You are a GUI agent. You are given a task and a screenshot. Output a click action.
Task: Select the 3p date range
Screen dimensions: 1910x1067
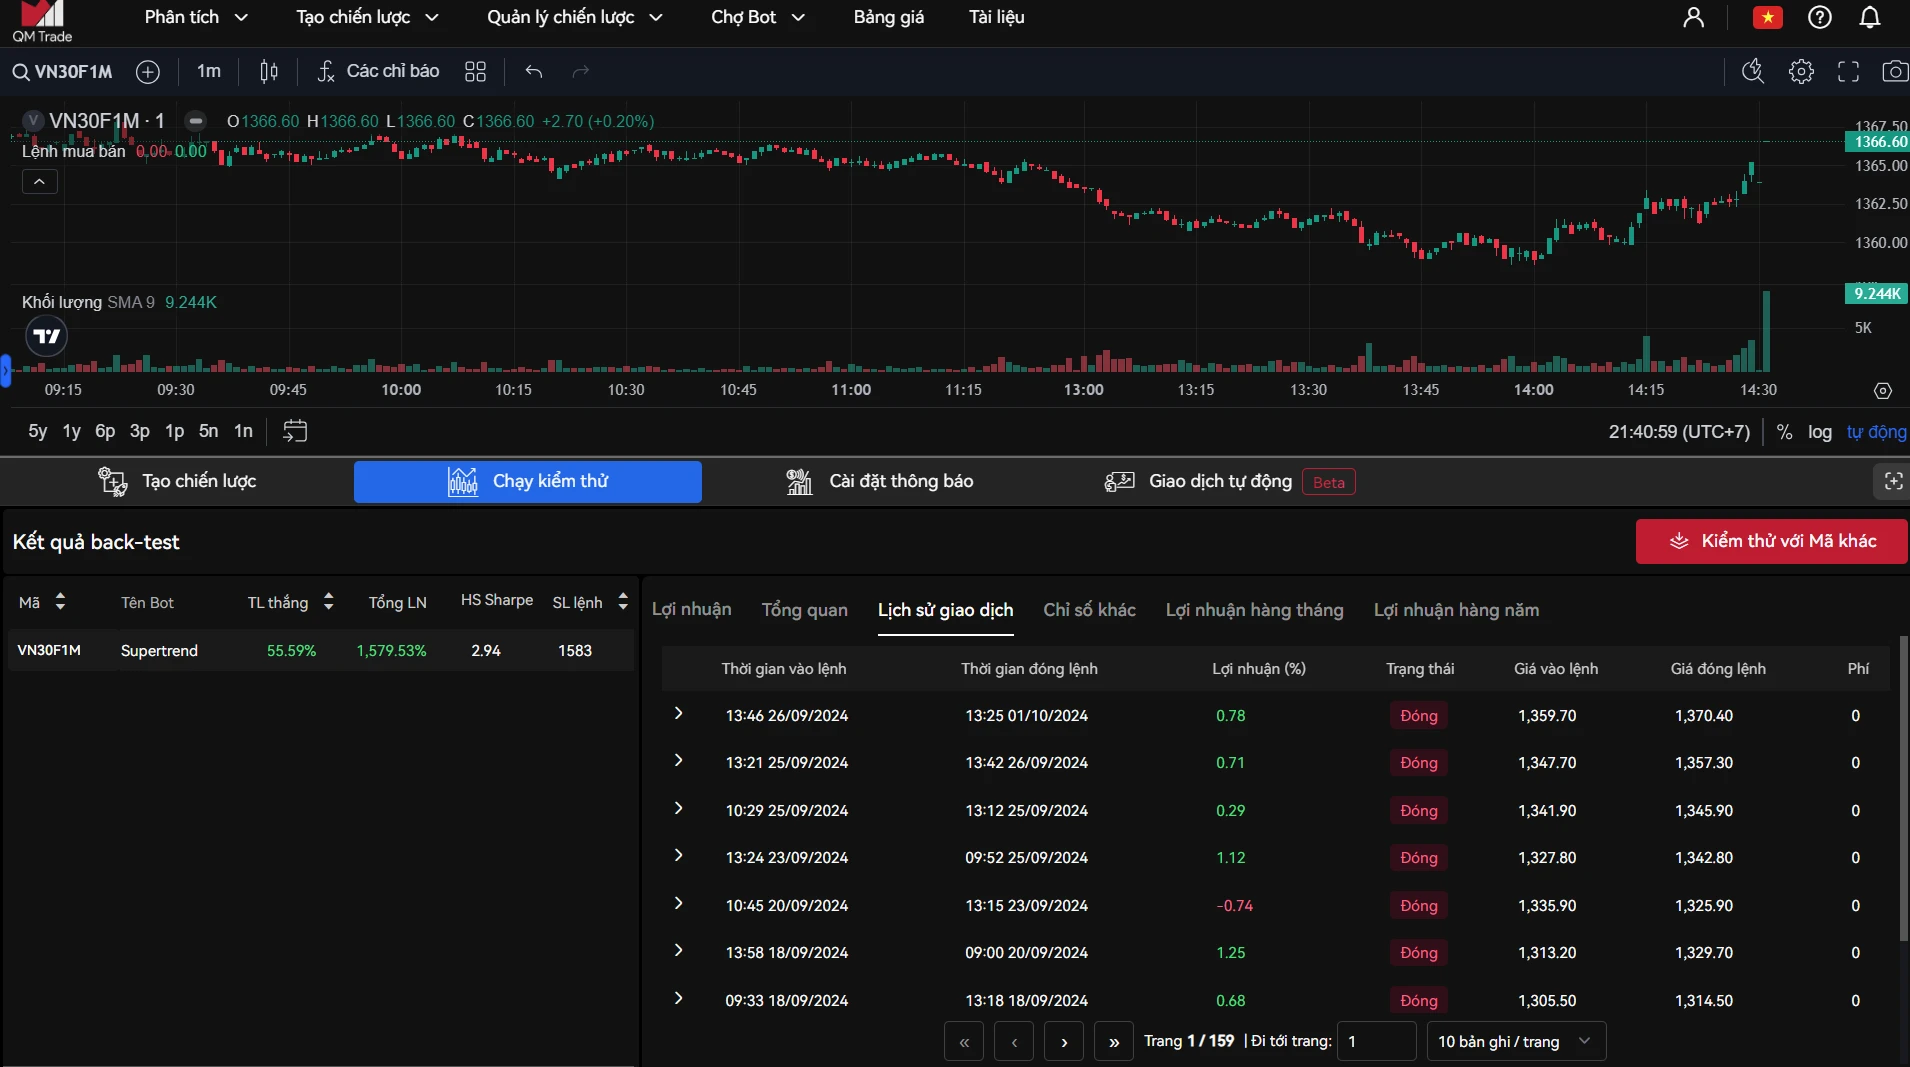(x=140, y=431)
